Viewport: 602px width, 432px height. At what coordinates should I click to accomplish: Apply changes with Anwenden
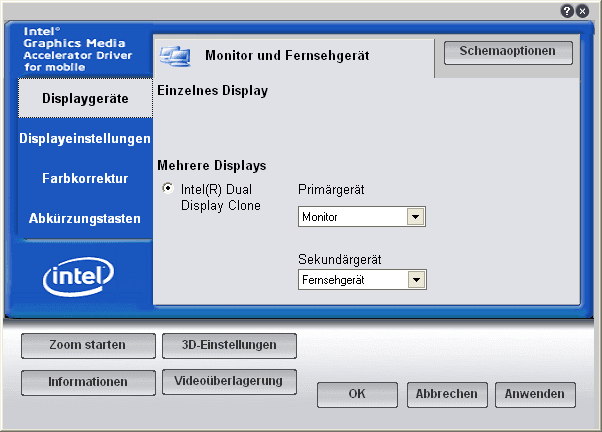pos(535,394)
